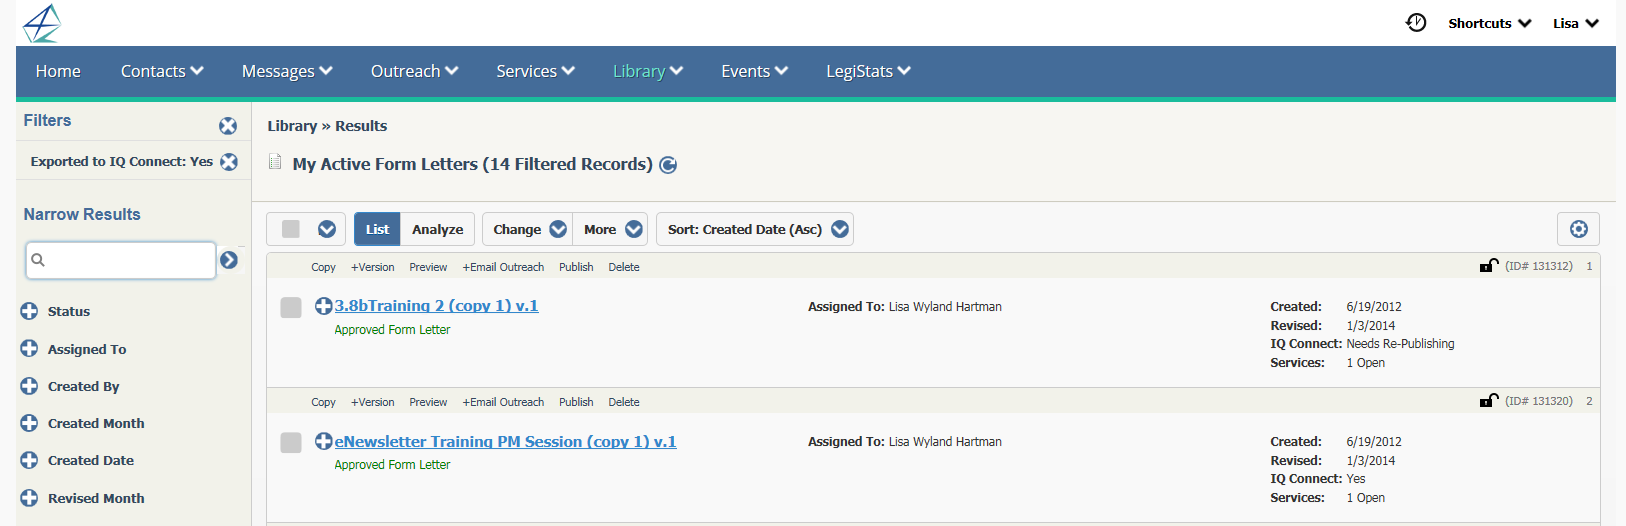1626x526 pixels.
Task: Switch to List view
Action: pyautogui.click(x=377, y=229)
